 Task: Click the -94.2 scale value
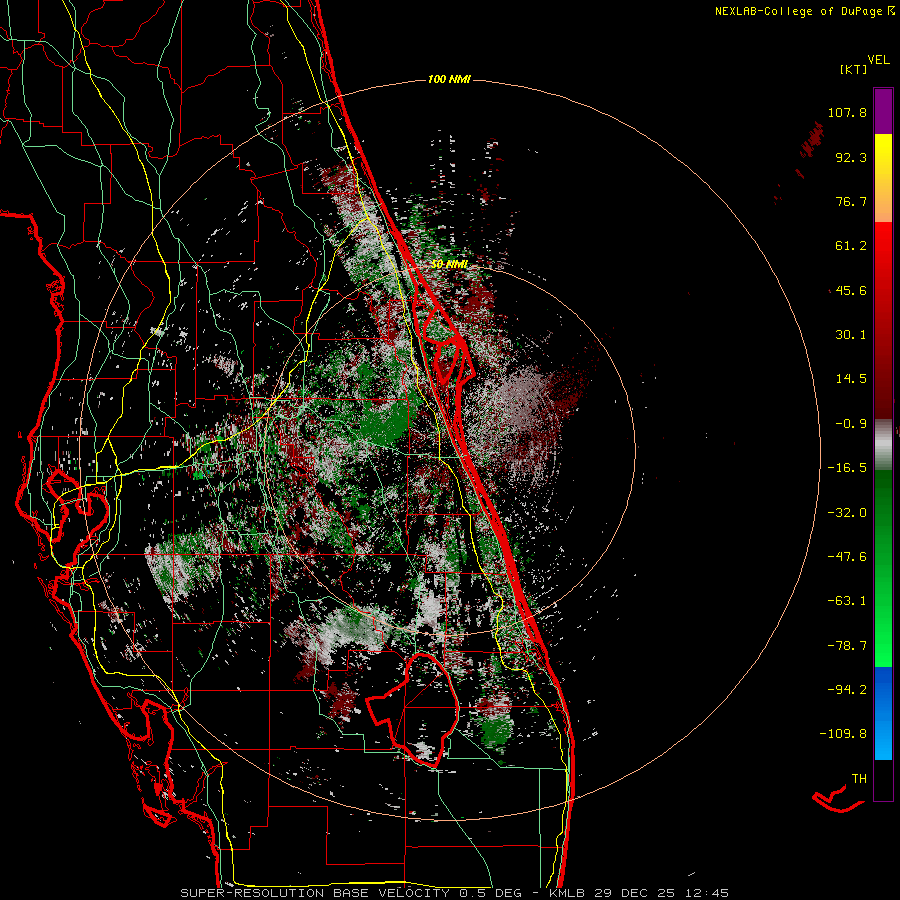(847, 689)
